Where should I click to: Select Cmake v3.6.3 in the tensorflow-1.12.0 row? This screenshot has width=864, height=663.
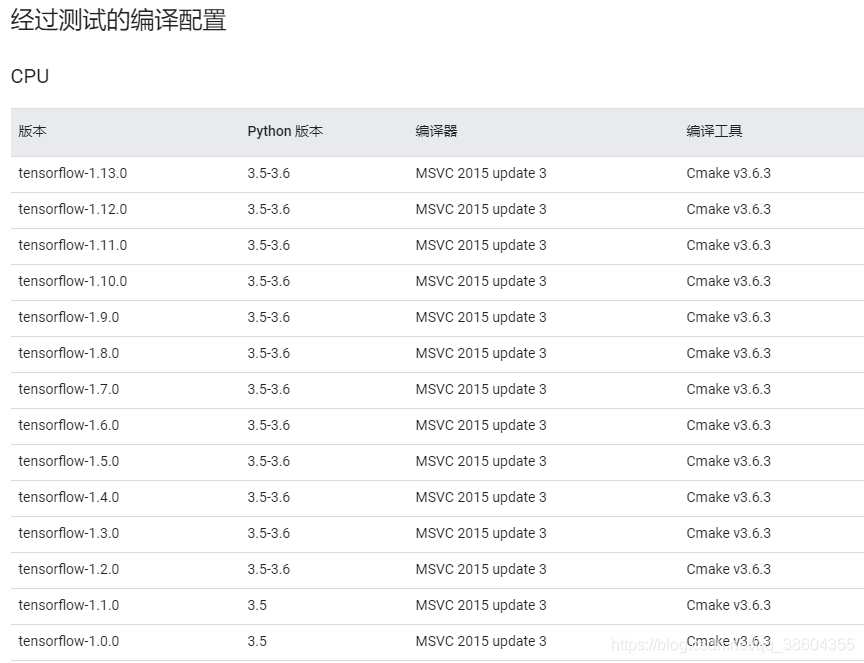(x=728, y=209)
